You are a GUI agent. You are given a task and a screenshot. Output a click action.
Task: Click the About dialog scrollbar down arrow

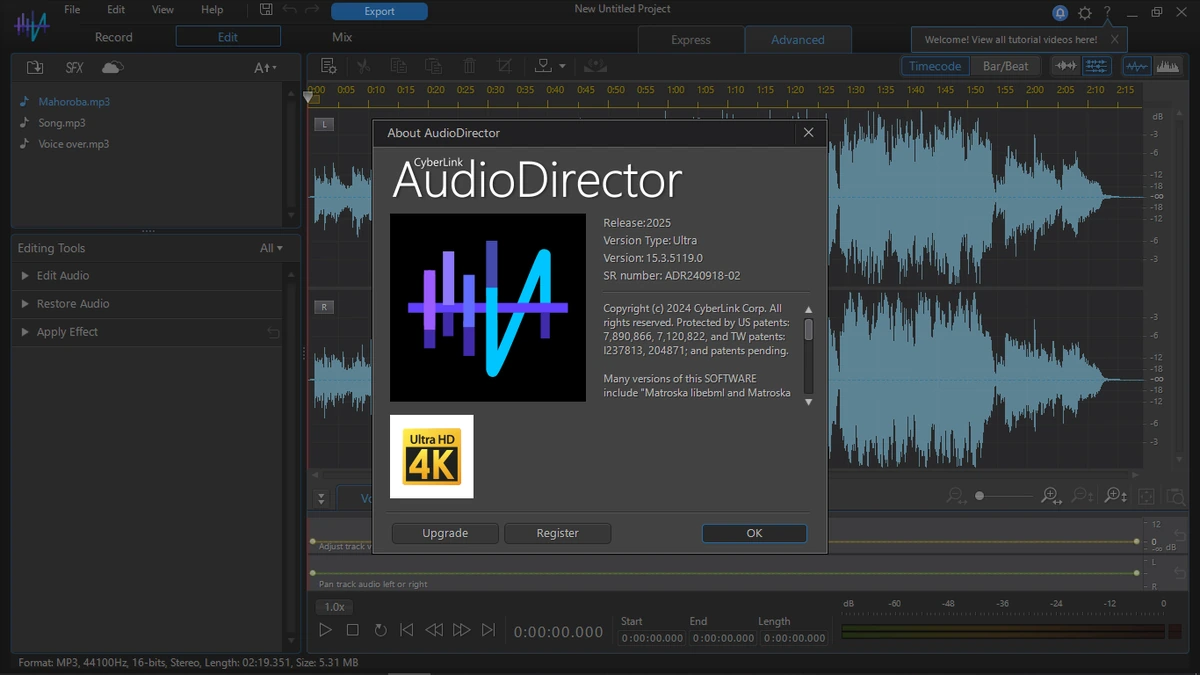809,401
